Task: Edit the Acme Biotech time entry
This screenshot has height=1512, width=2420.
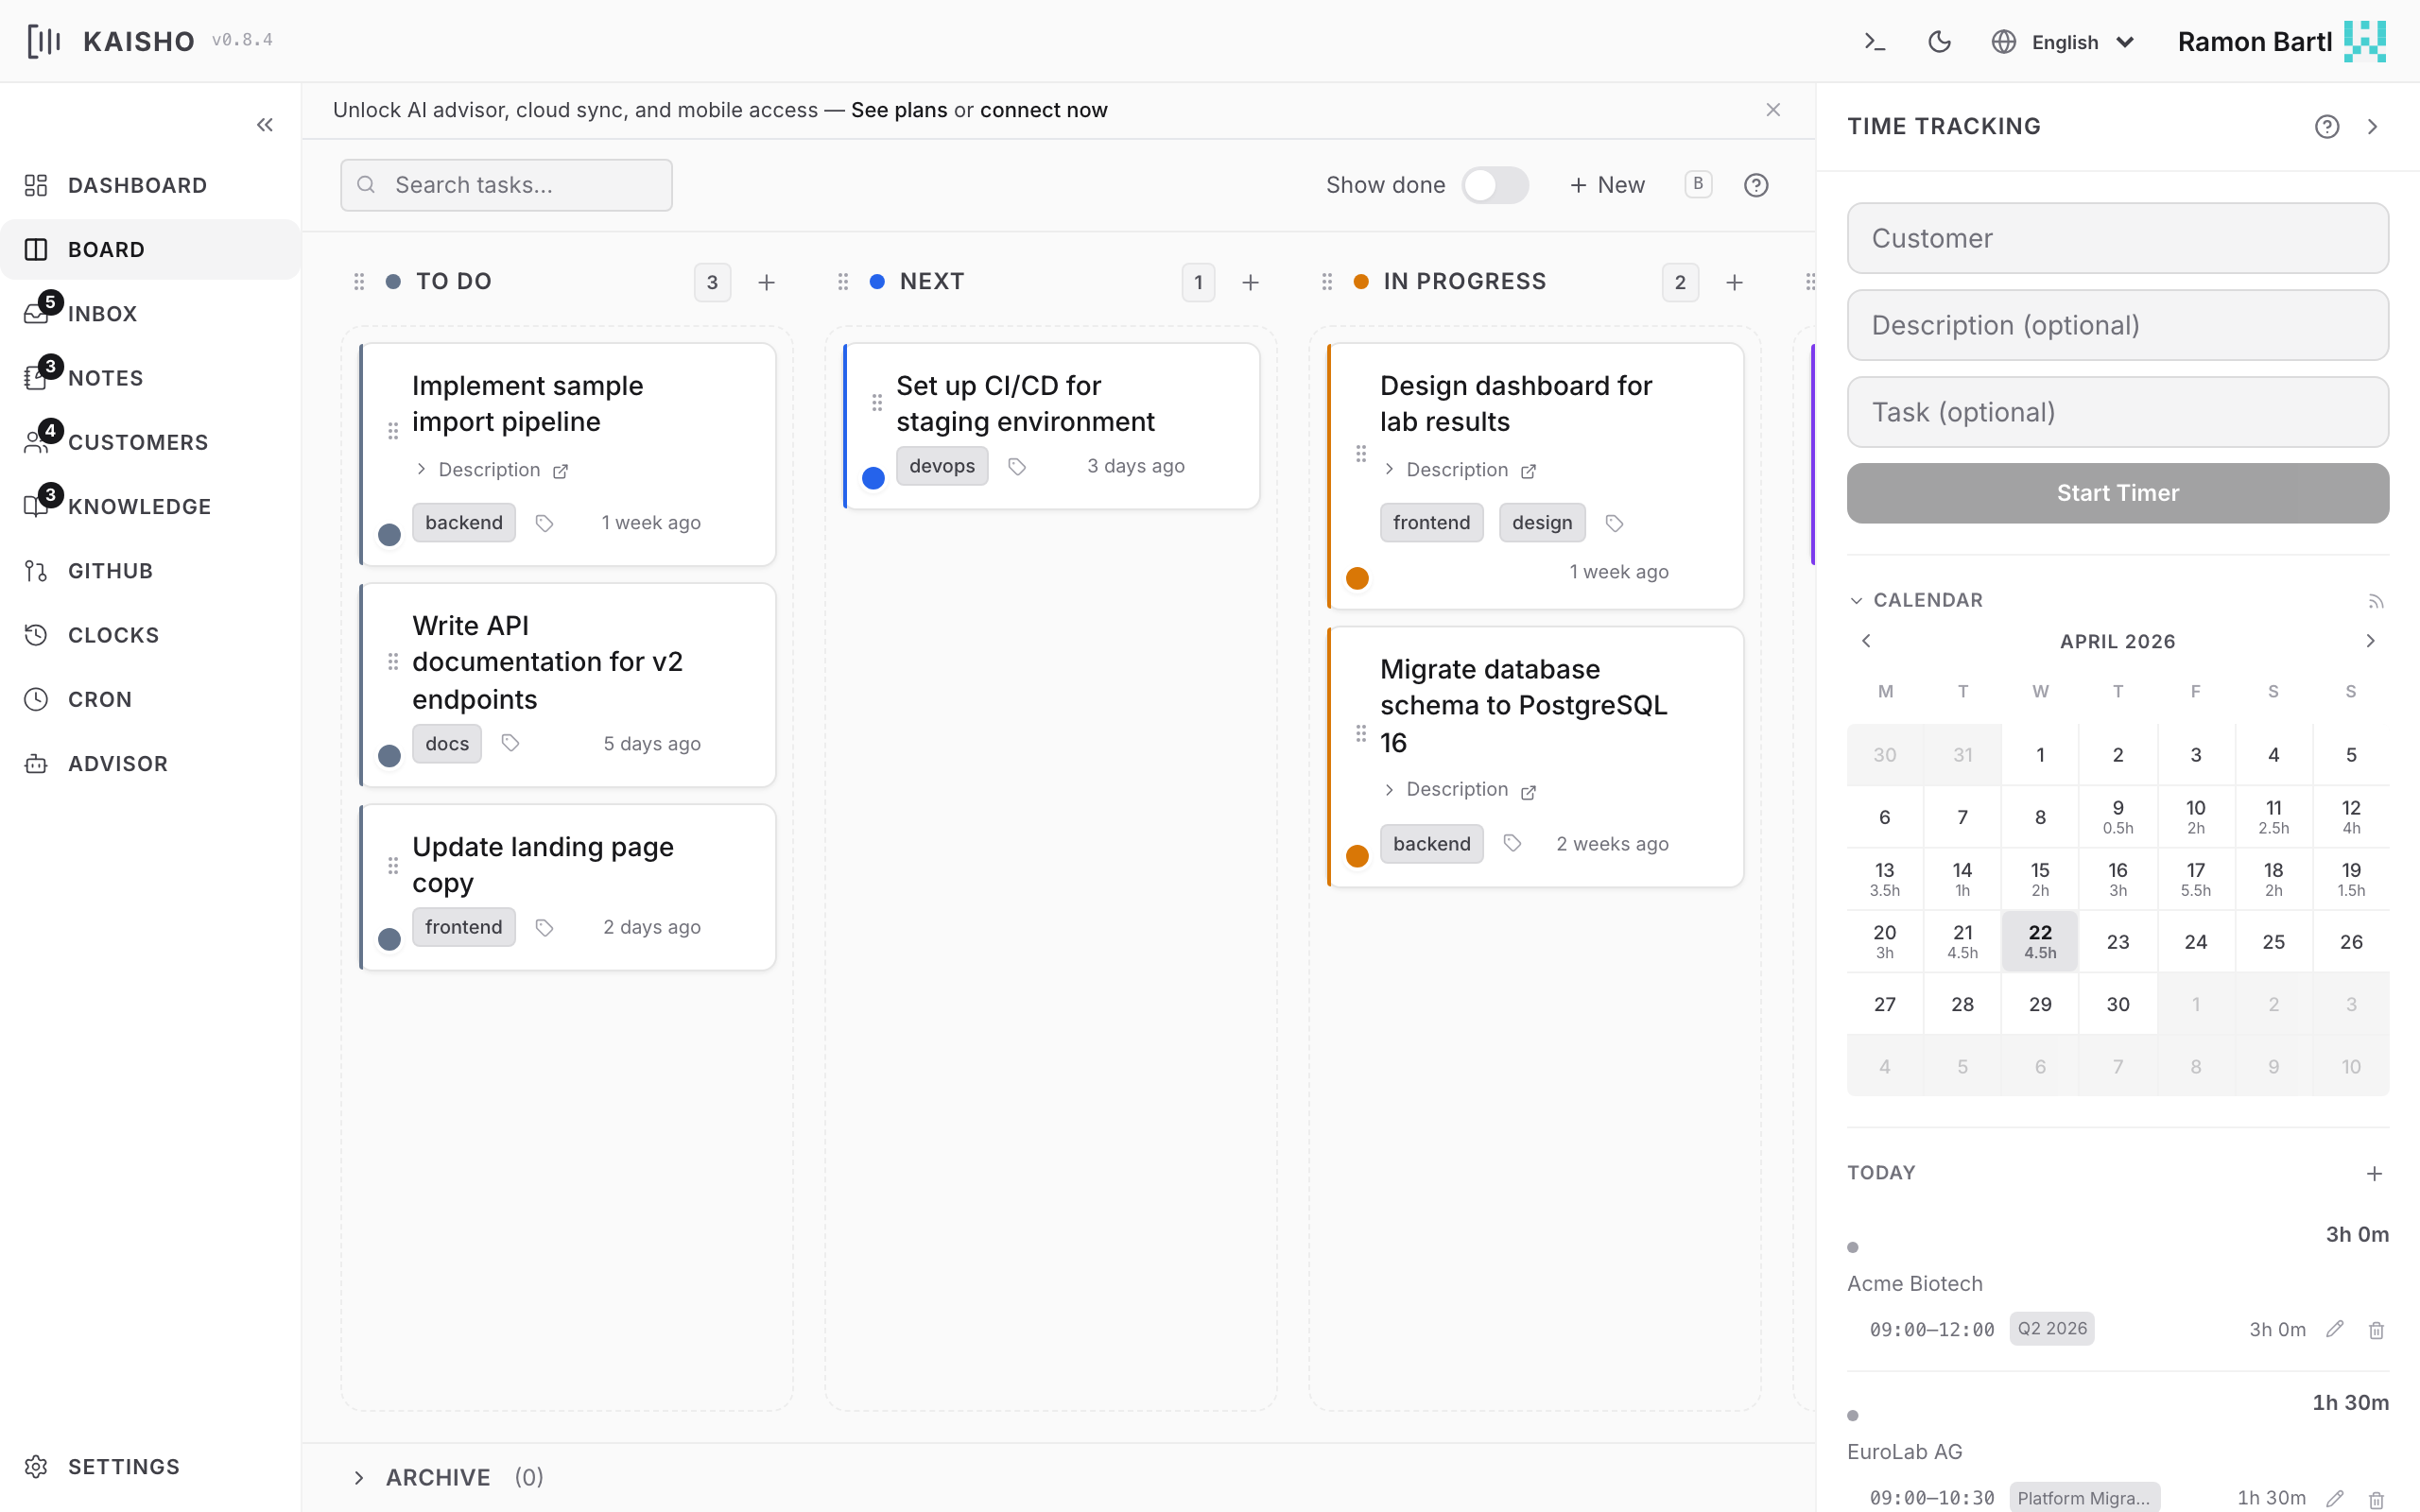Action: [x=2334, y=1329]
